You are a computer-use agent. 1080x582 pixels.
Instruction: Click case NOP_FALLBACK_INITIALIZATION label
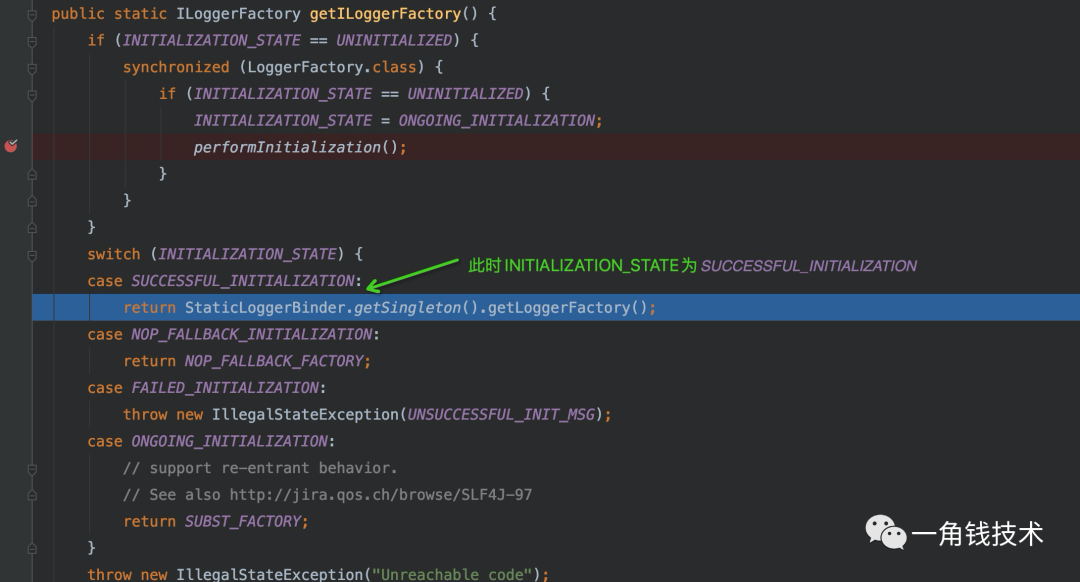click(x=233, y=335)
